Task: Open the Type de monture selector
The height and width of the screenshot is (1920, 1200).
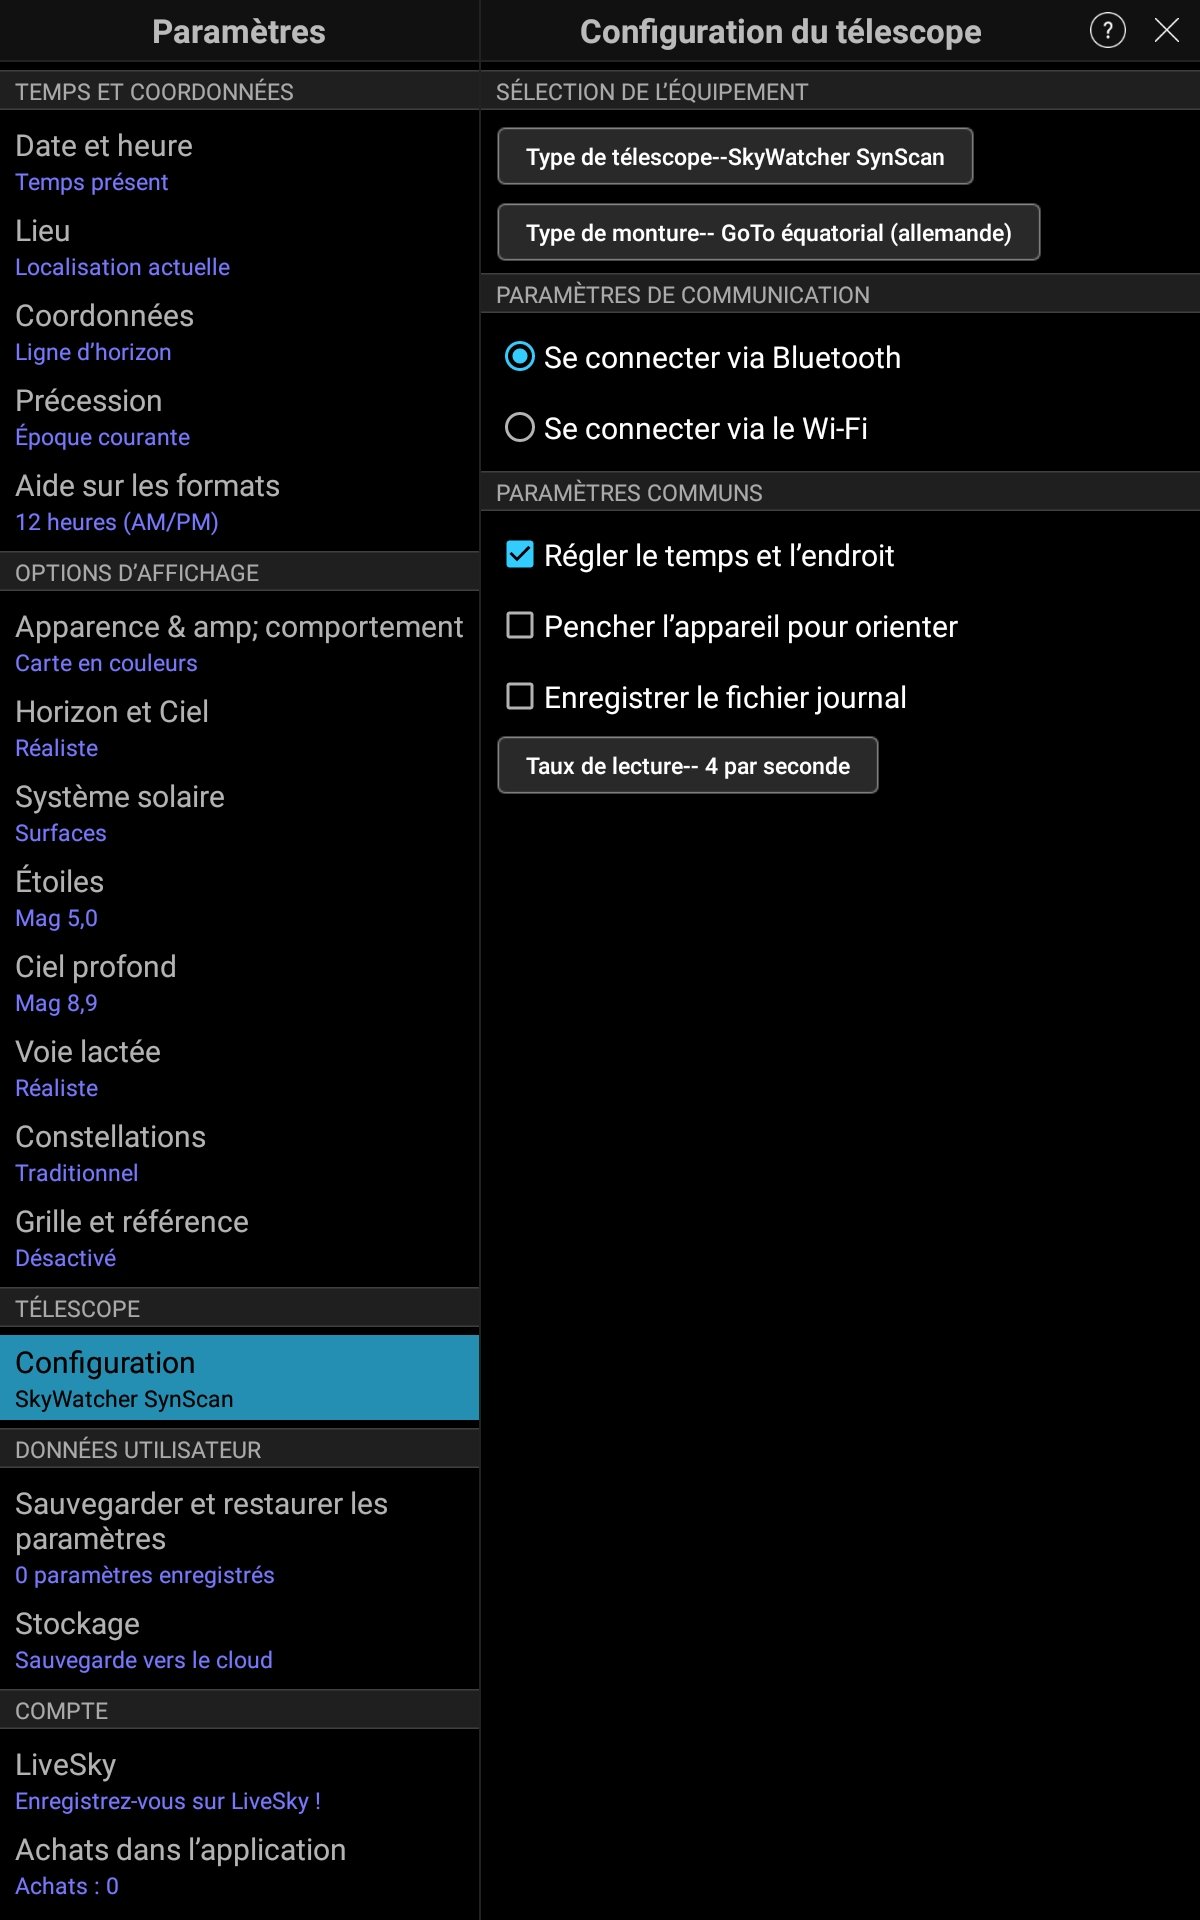Action: click(x=768, y=233)
